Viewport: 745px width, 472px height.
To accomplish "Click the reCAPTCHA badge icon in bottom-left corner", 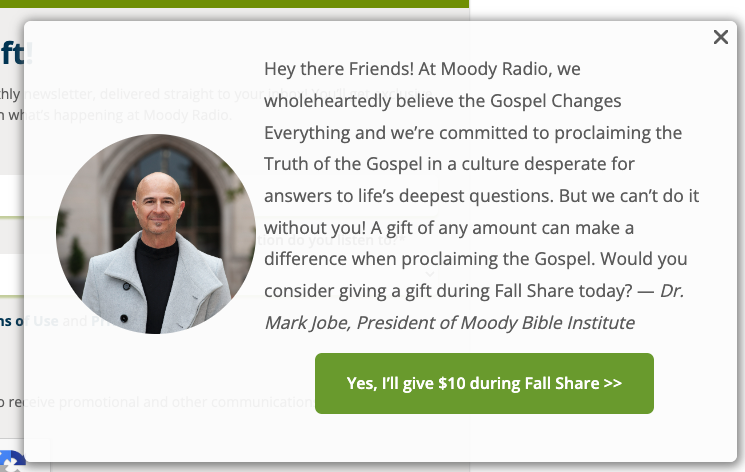I will point(10,463).
